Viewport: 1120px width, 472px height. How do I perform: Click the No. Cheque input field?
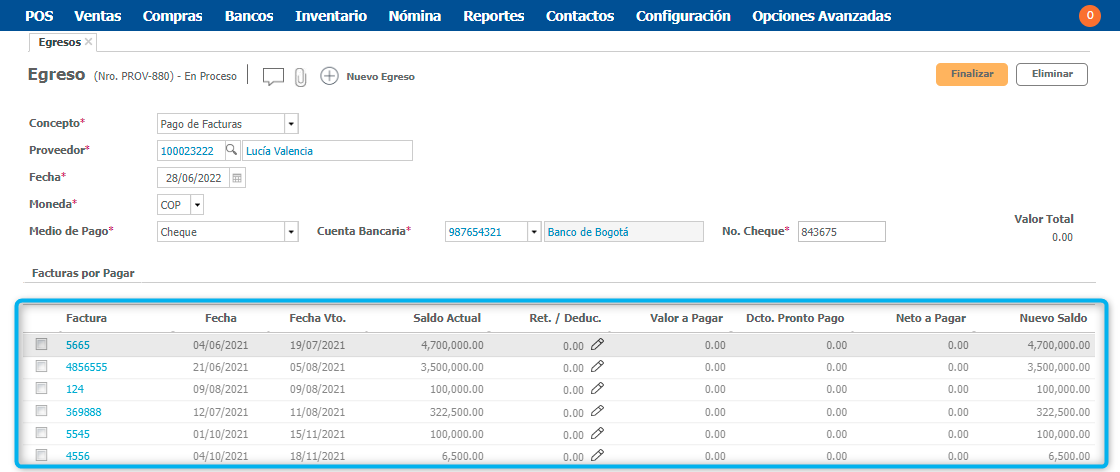coord(841,231)
